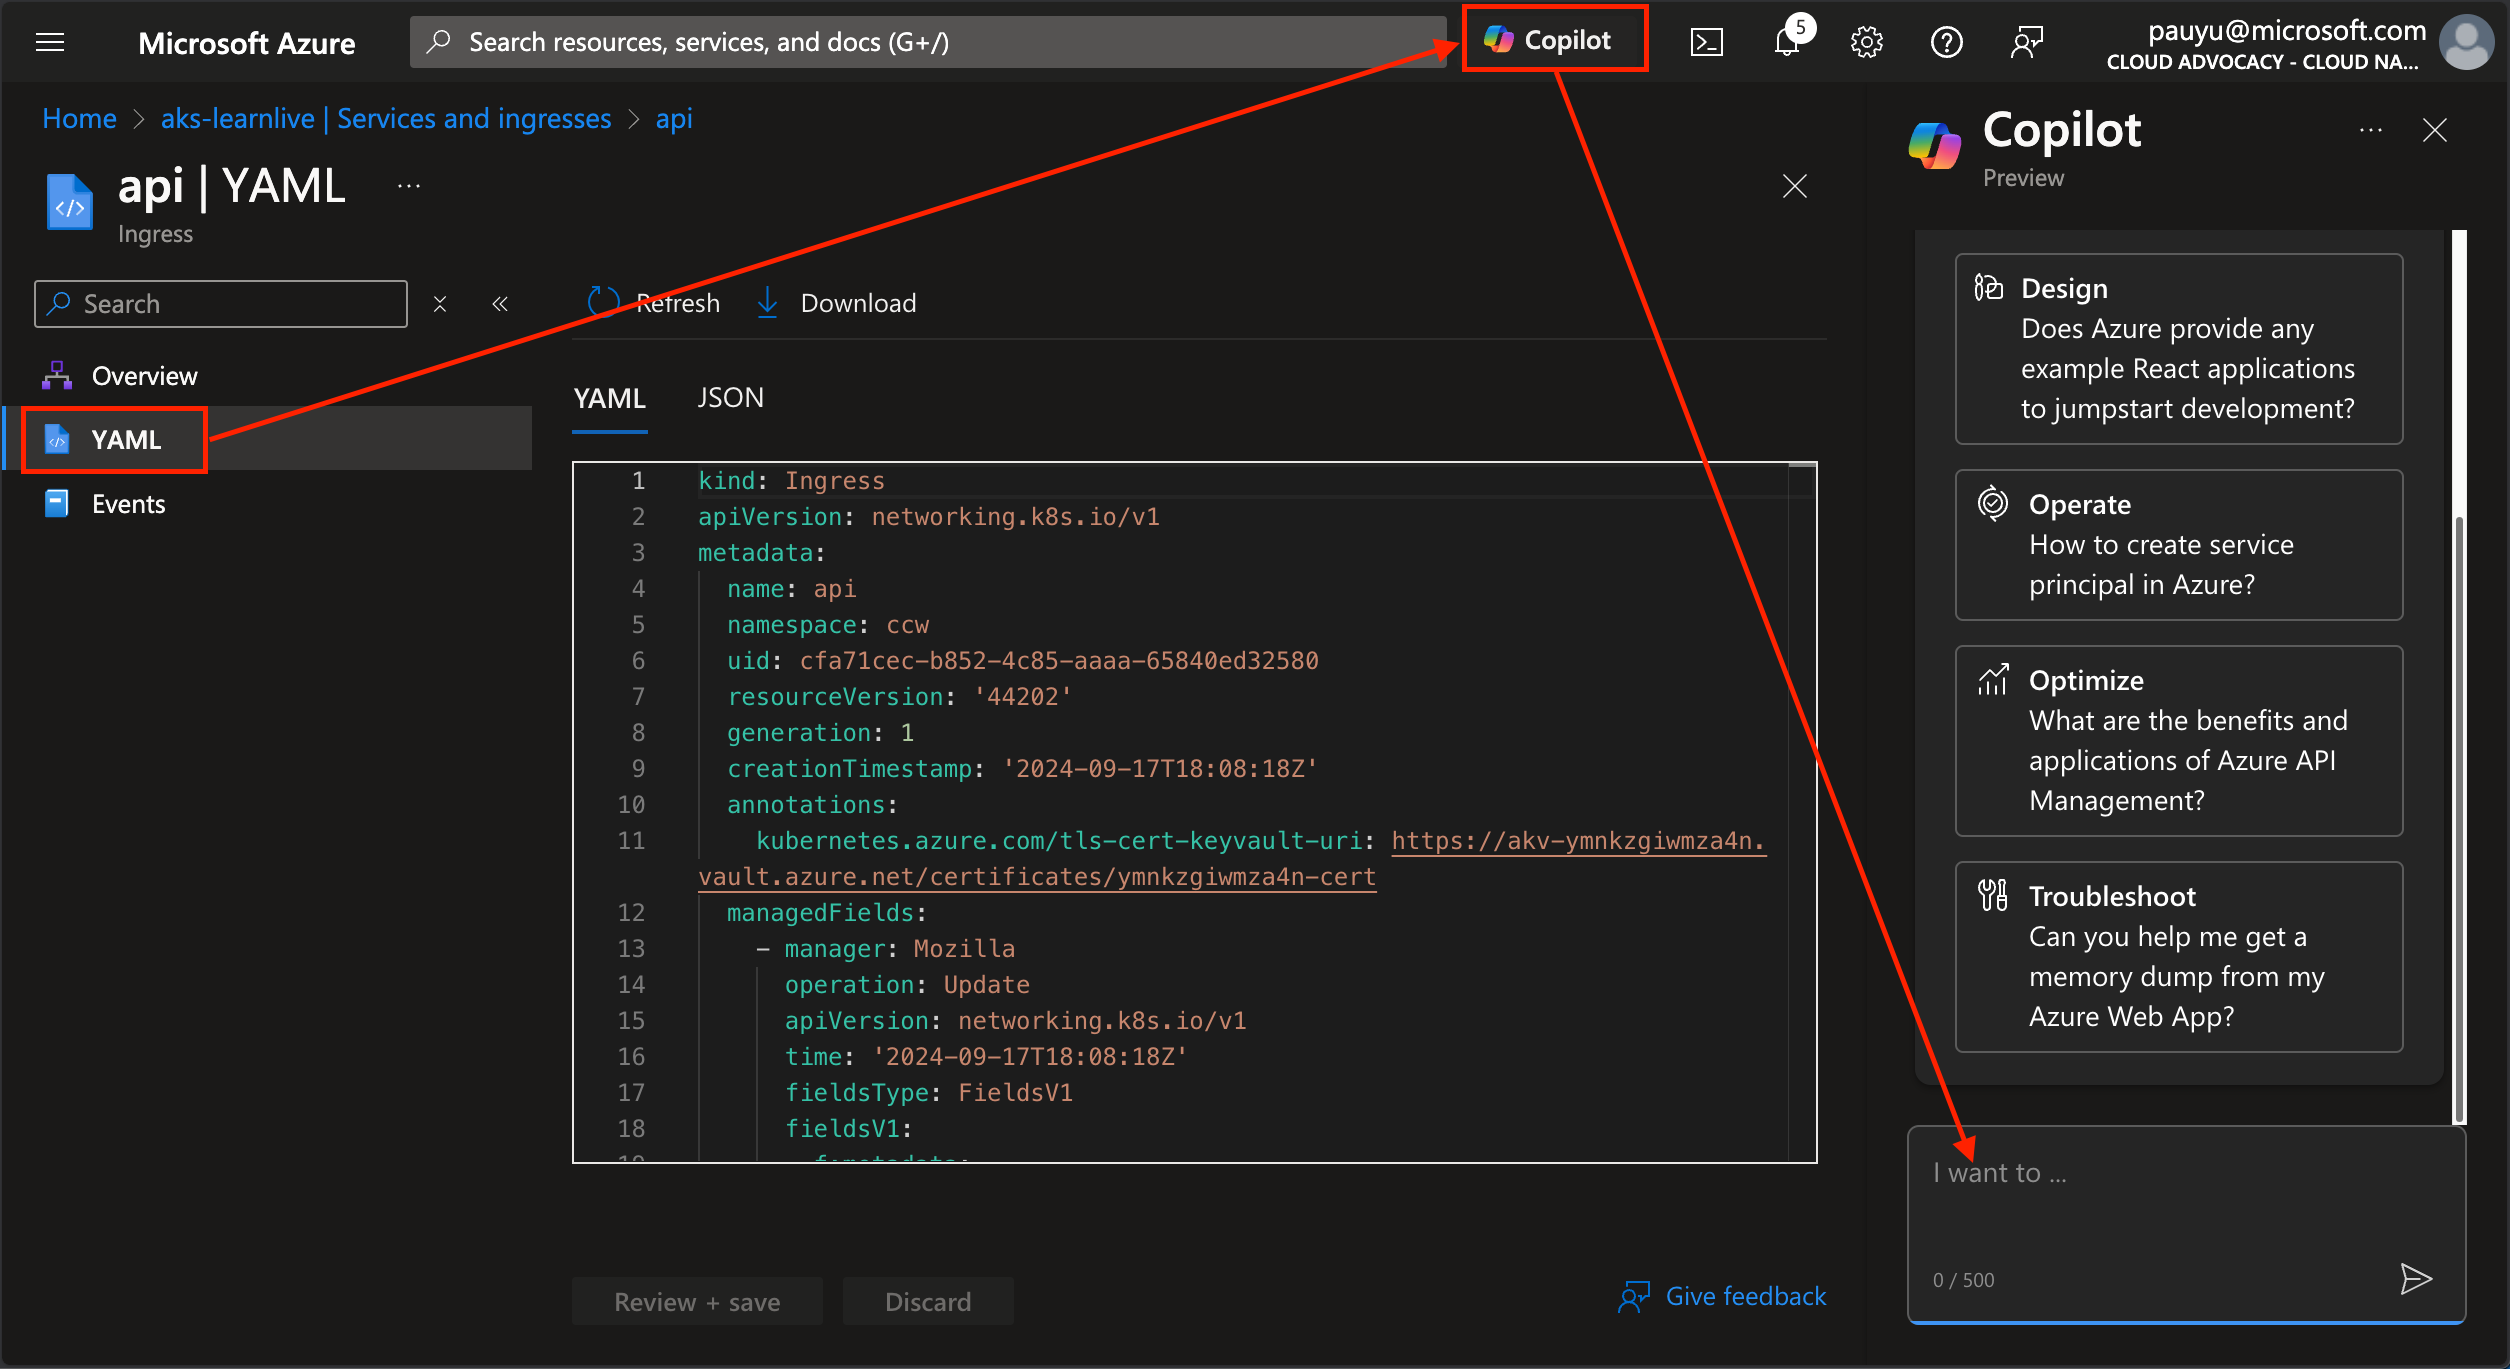Click the 'uid' line in the editor
Image resolution: width=2510 pixels, height=1369 pixels.
(1022, 661)
